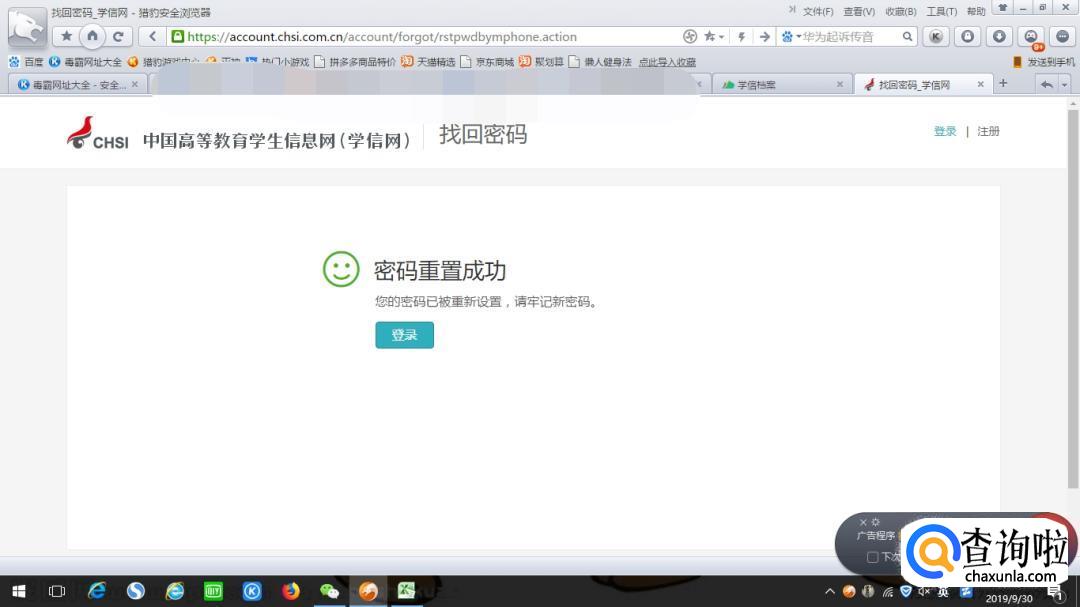
Task: Toggle the checkbox in ad popup
Action: tap(872, 557)
